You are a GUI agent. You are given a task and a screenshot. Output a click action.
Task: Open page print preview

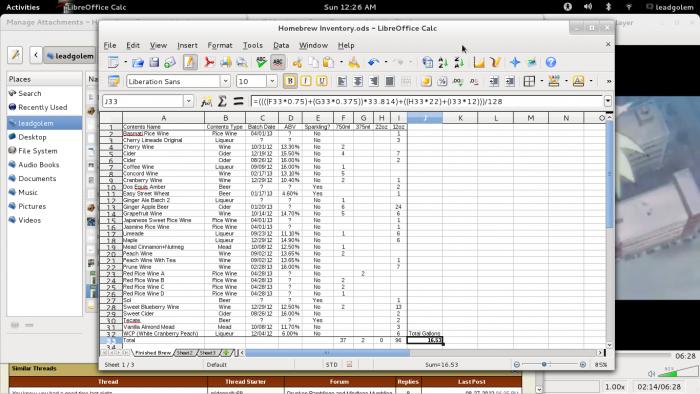click(x=242, y=62)
